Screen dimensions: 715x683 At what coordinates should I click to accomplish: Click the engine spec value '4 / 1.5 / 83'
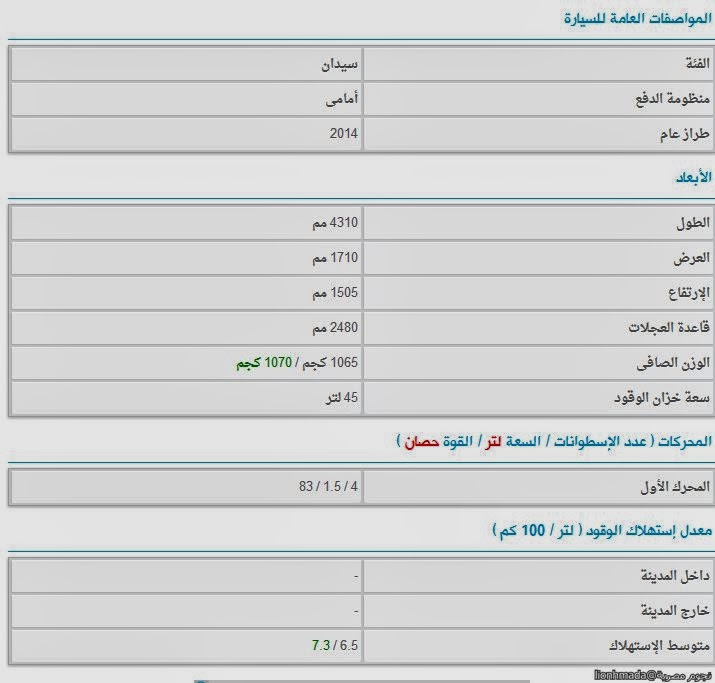328,487
